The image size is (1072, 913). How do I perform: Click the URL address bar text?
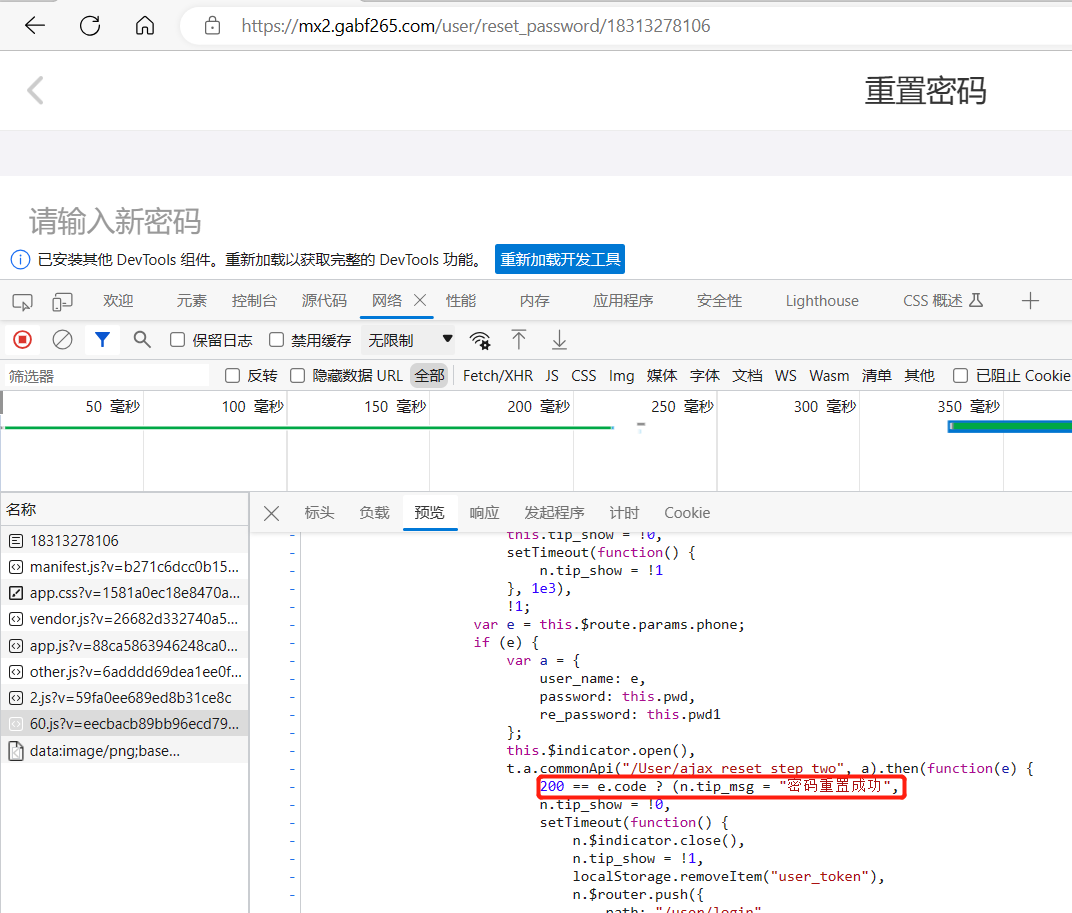tap(475, 26)
